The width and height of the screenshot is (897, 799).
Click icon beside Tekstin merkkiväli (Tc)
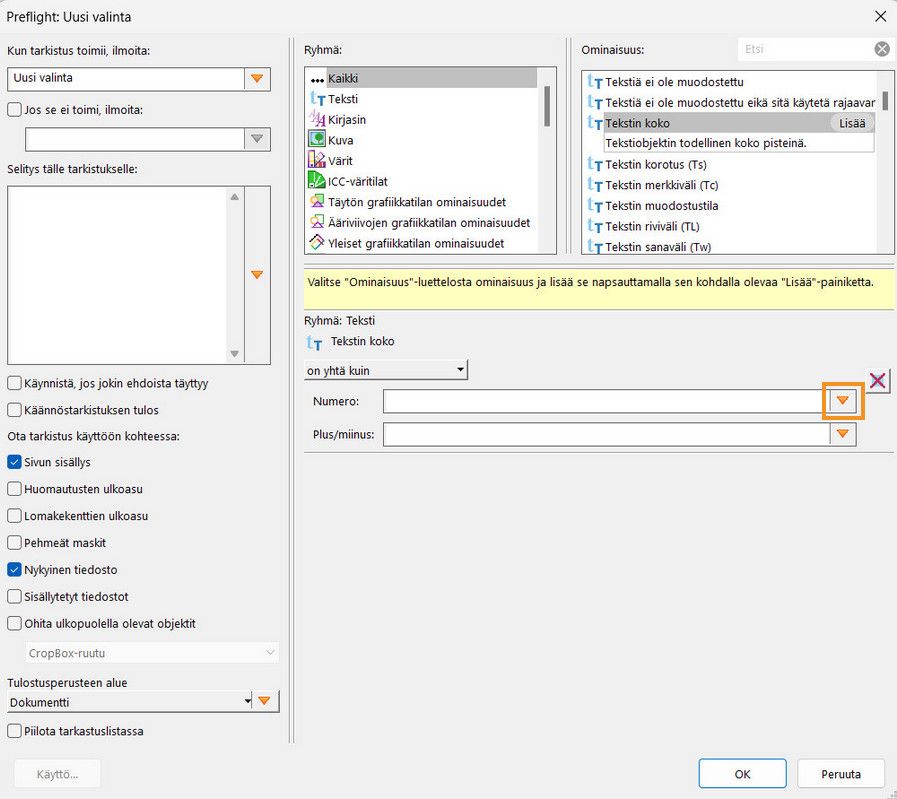pos(595,185)
